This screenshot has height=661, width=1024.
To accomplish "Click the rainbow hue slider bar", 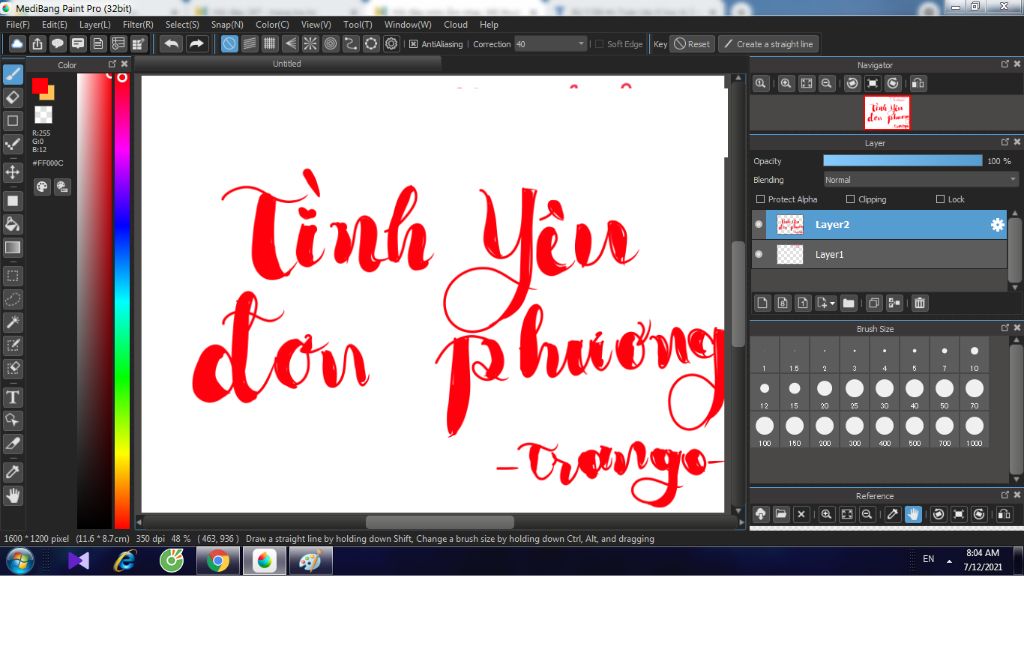I will pyautogui.click(x=122, y=300).
